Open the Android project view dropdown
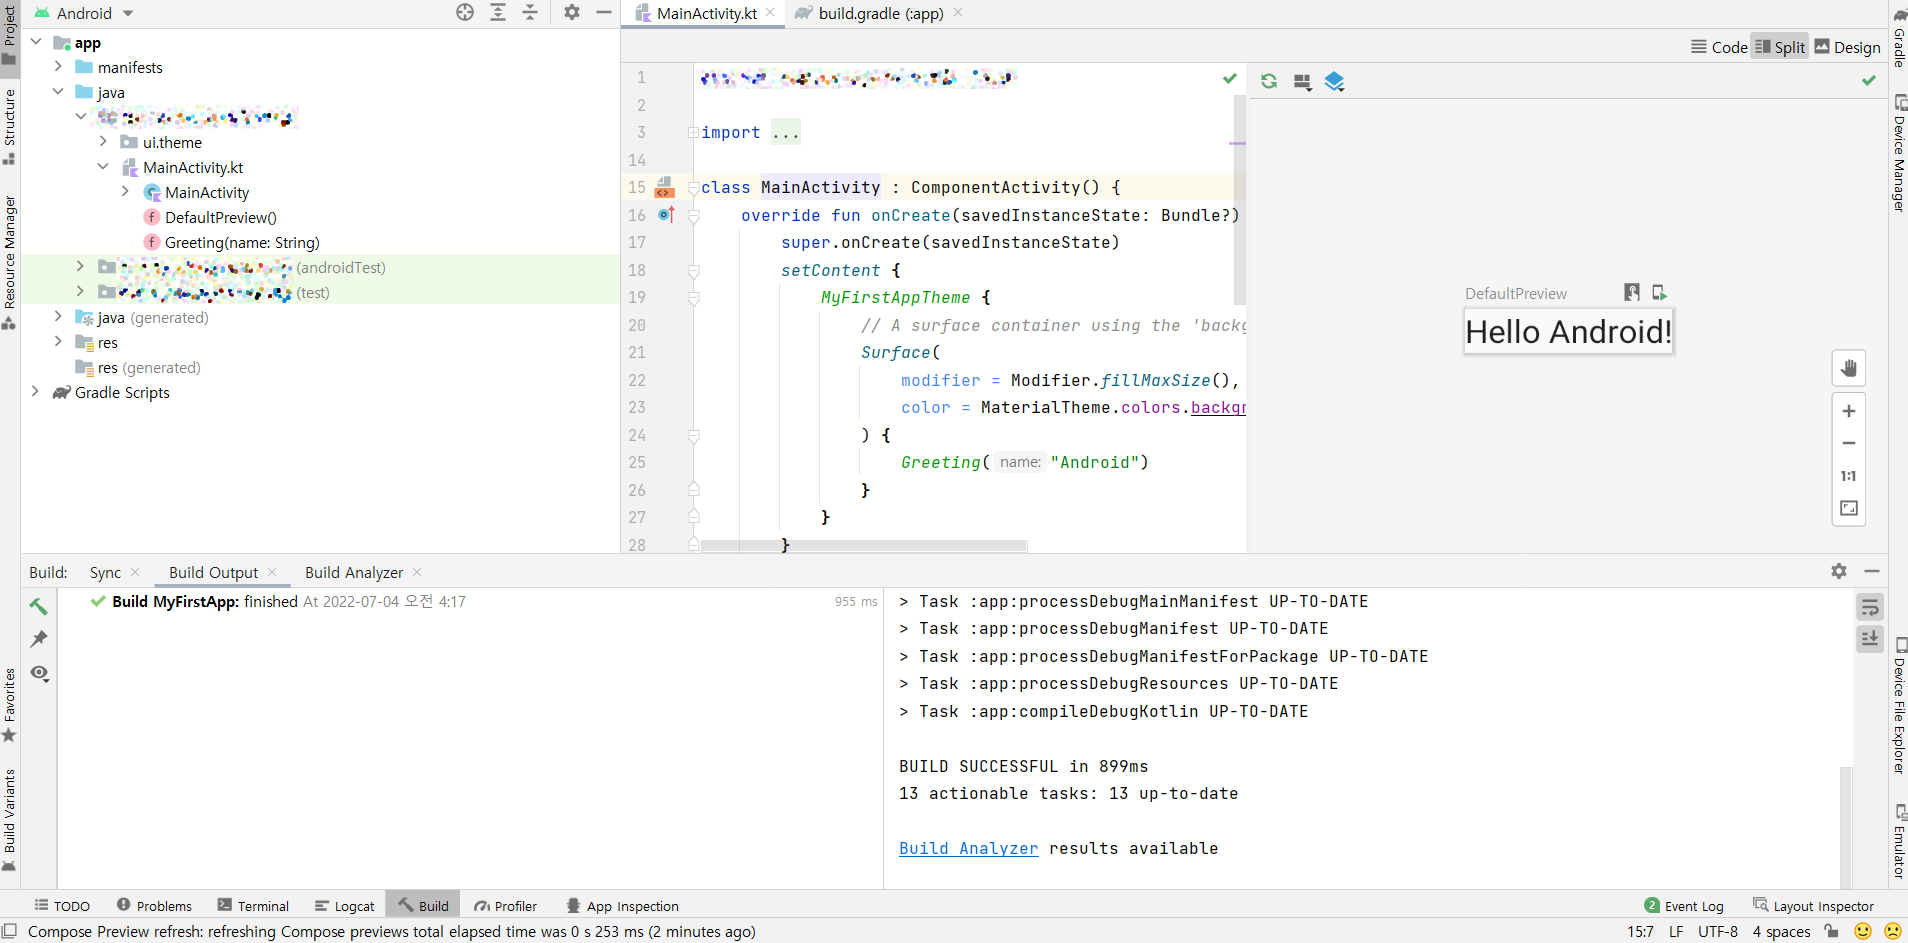Viewport: 1908px width, 943px height. pyautogui.click(x=126, y=13)
